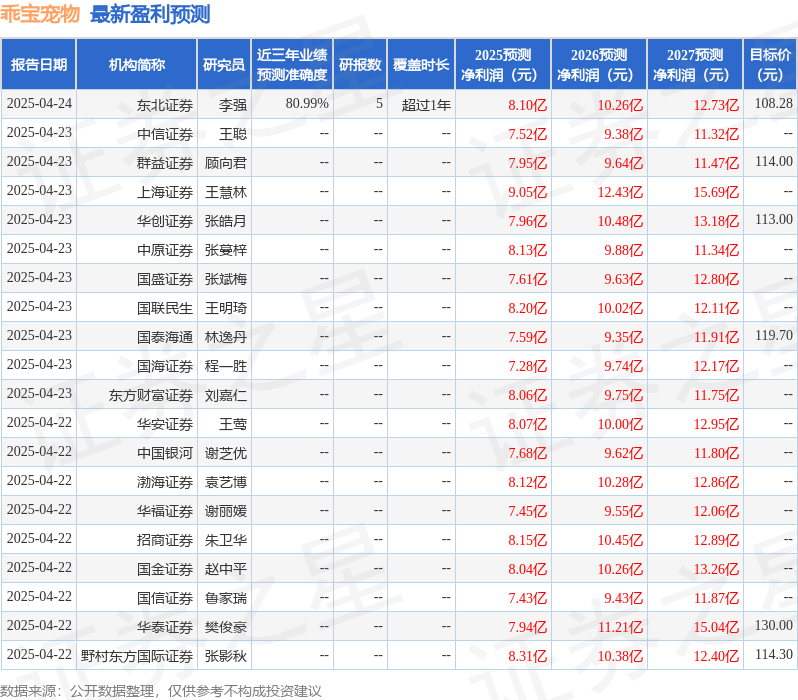Viewport: 798px width, 700px height.
Task: Click analyst name 张皓月
Action: (x=226, y=221)
